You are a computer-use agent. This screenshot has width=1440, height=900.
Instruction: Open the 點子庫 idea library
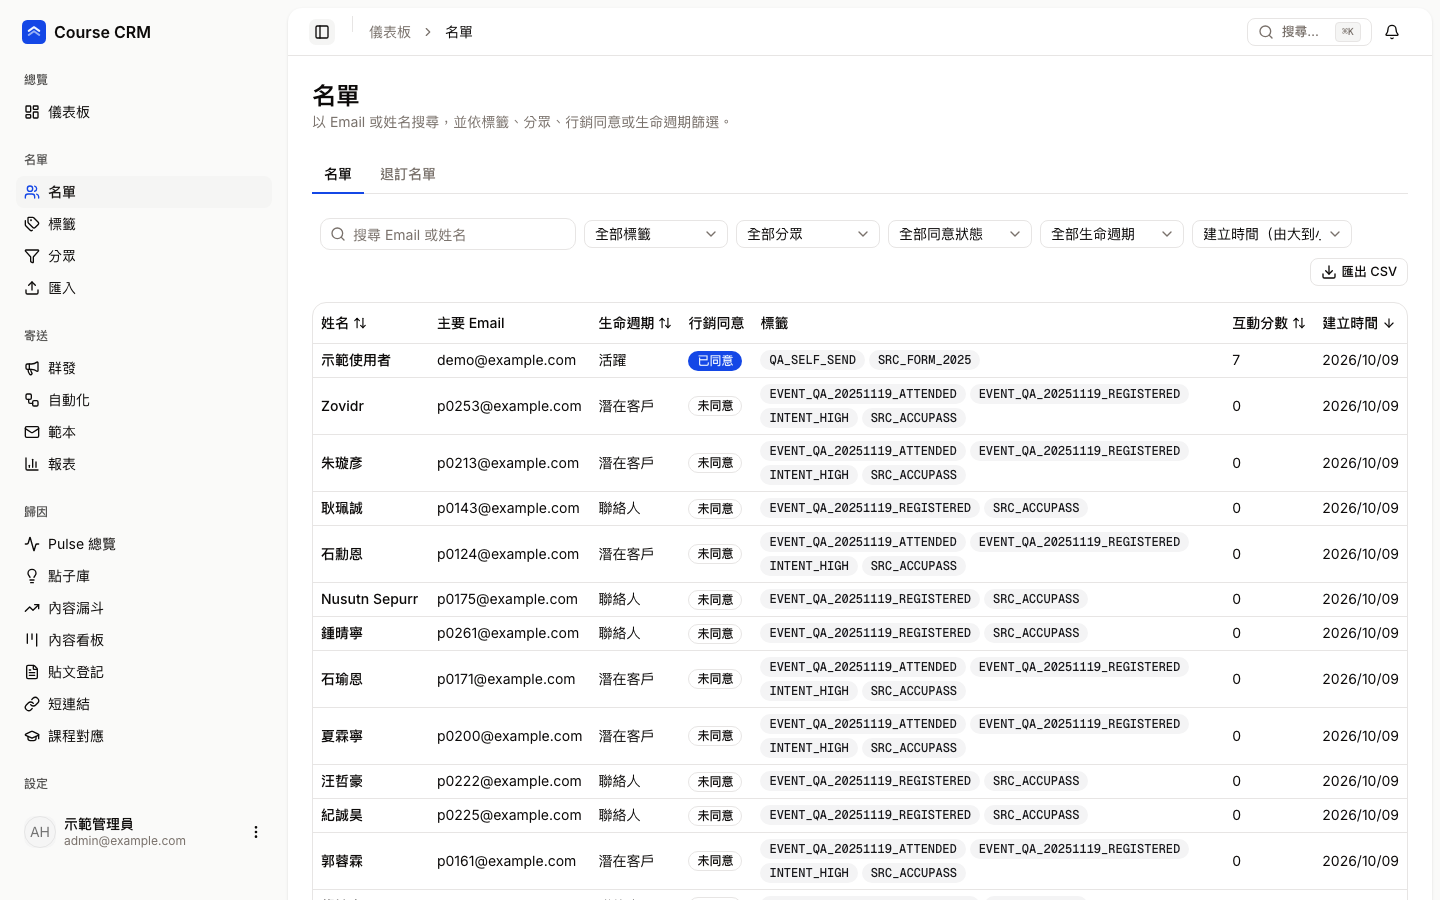144,576
